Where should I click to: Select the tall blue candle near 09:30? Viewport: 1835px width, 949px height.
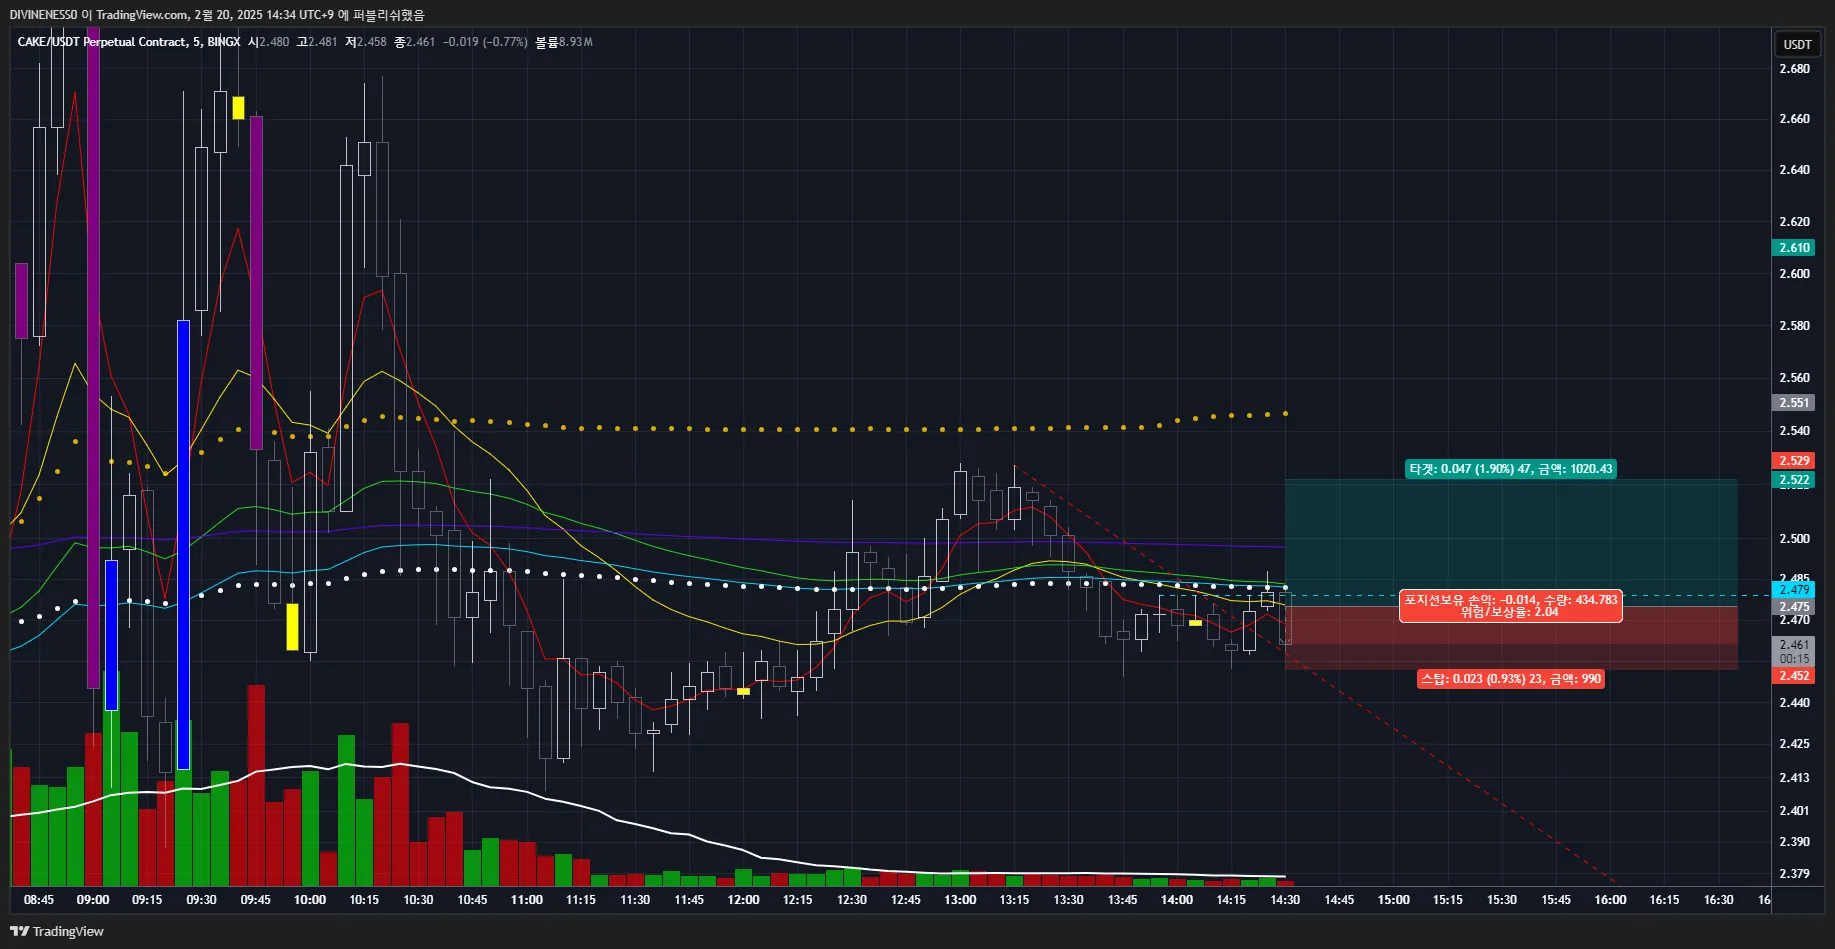click(183, 544)
